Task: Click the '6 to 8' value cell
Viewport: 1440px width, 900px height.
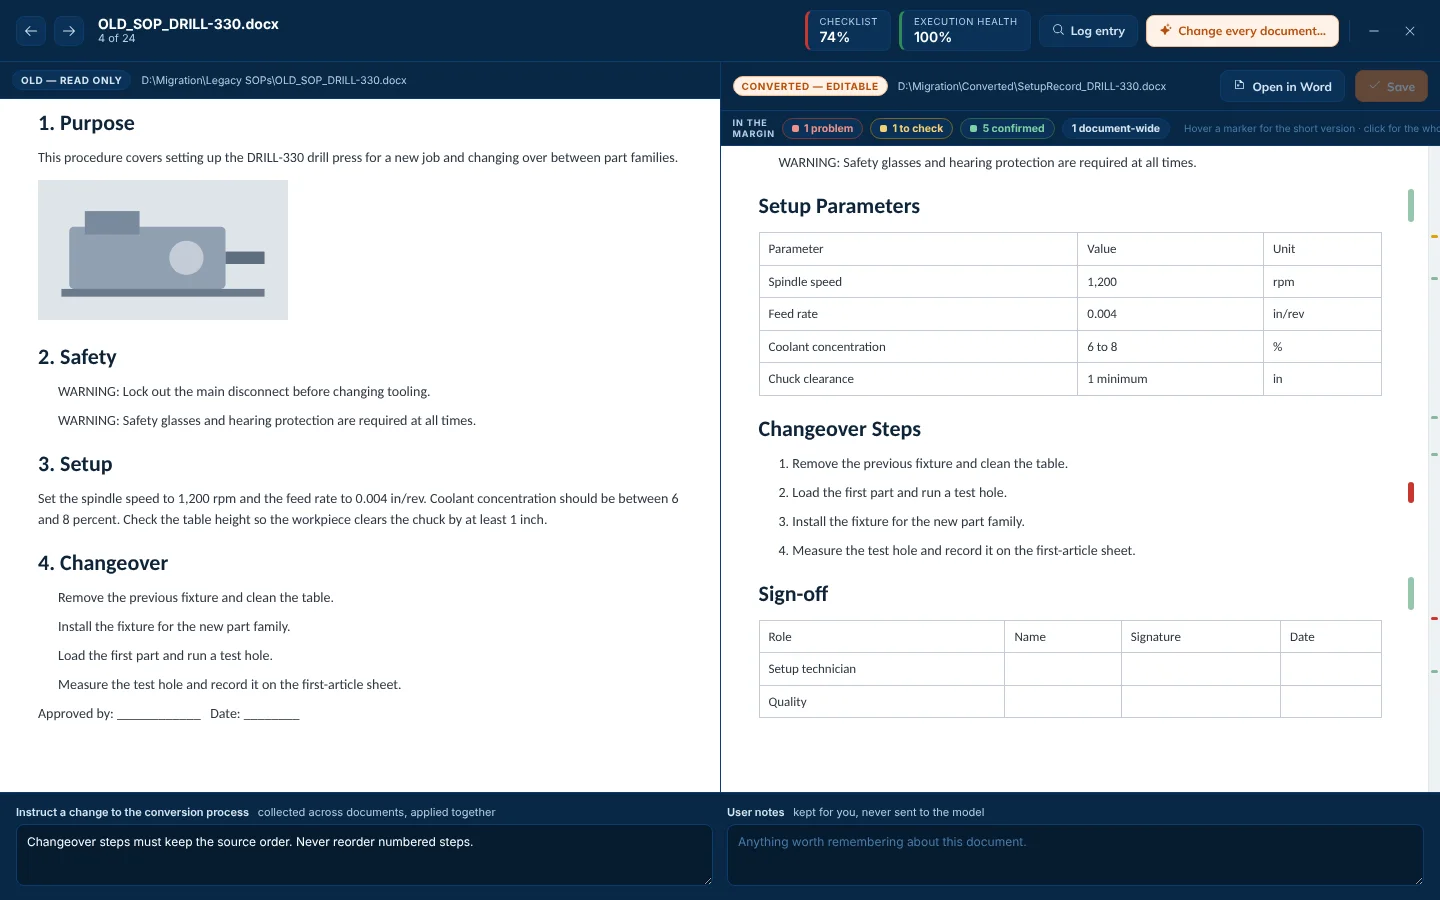Action: coord(1170,347)
